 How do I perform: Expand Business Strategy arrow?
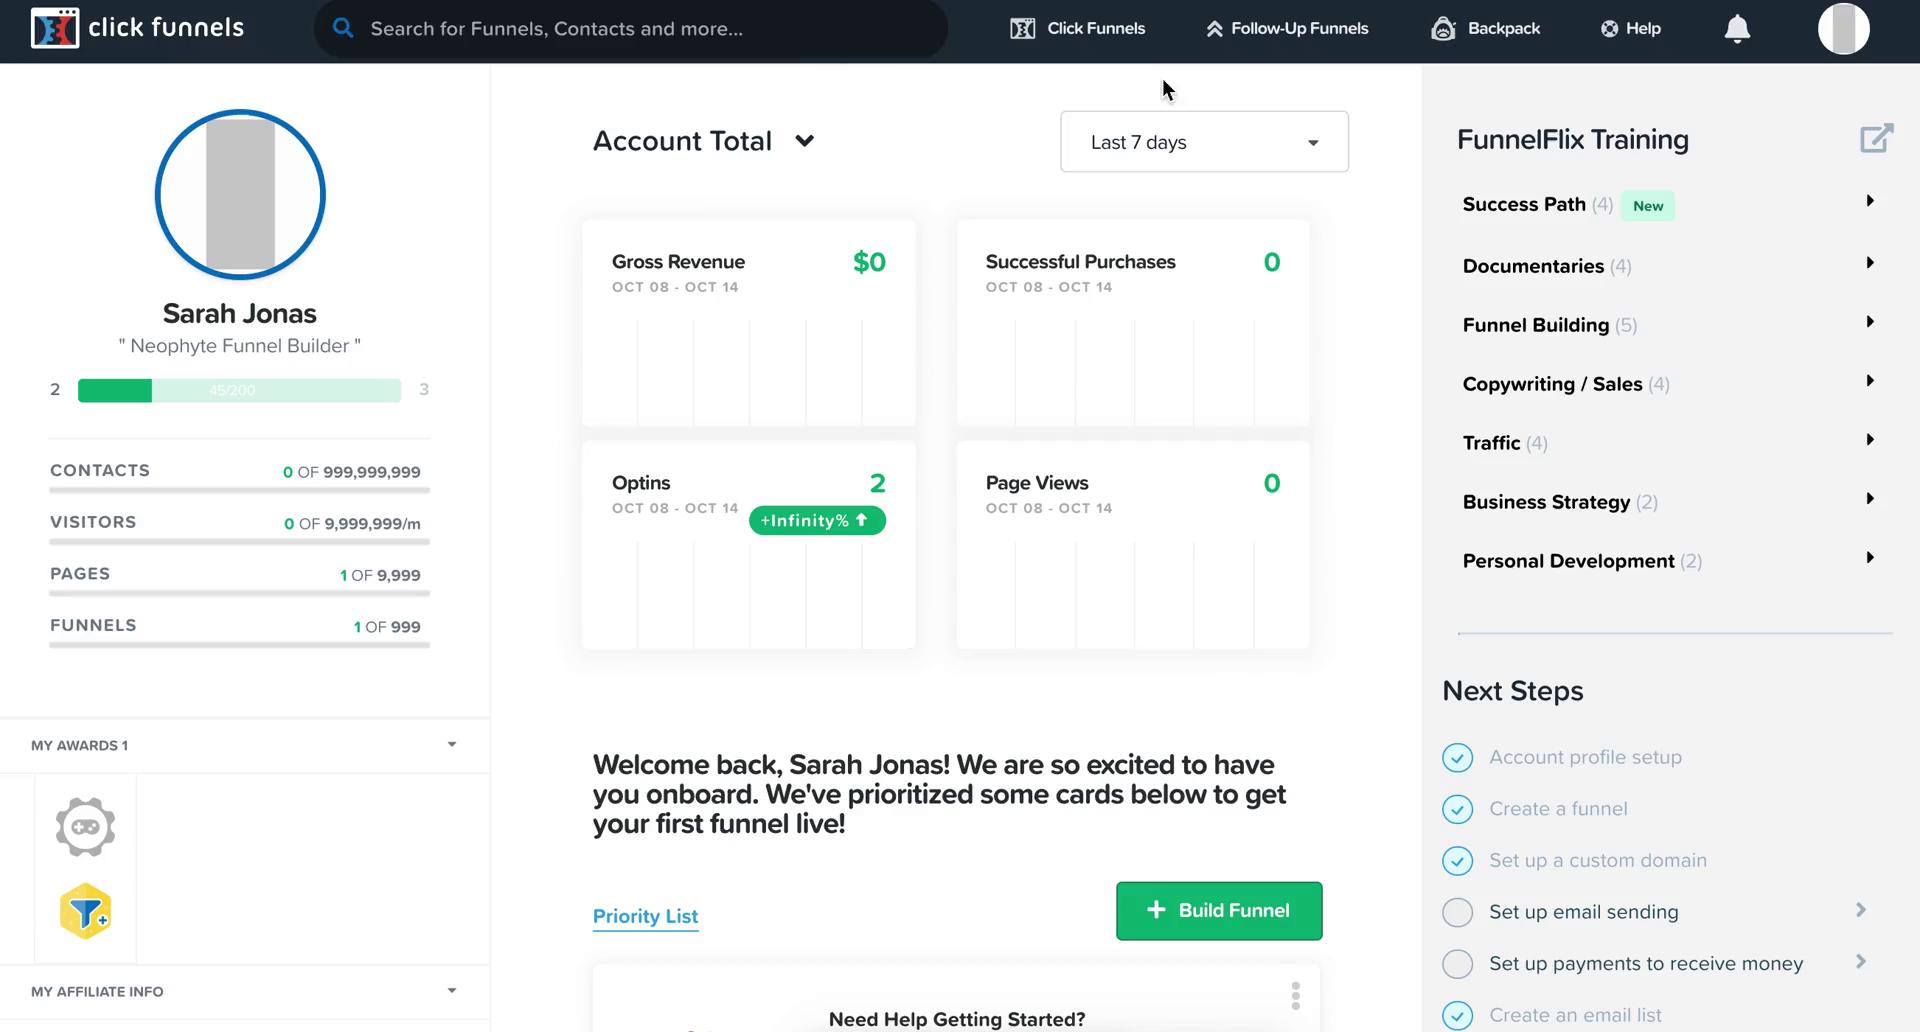click(1869, 499)
